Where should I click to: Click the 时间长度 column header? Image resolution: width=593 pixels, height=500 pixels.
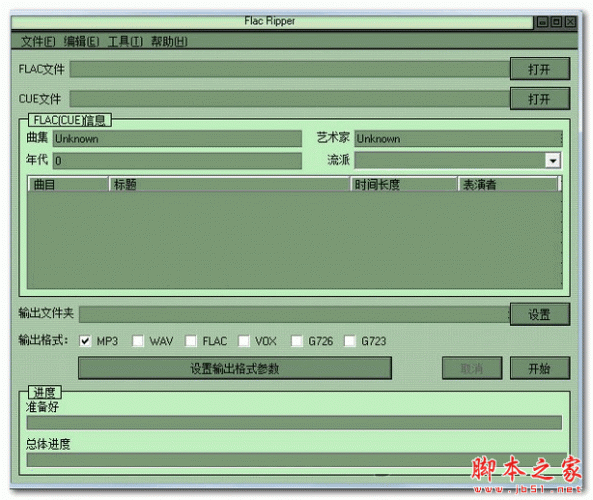[404, 184]
